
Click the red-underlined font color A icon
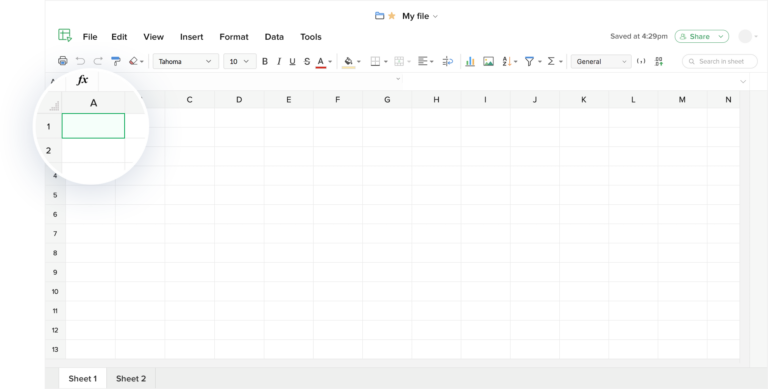tap(321, 62)
